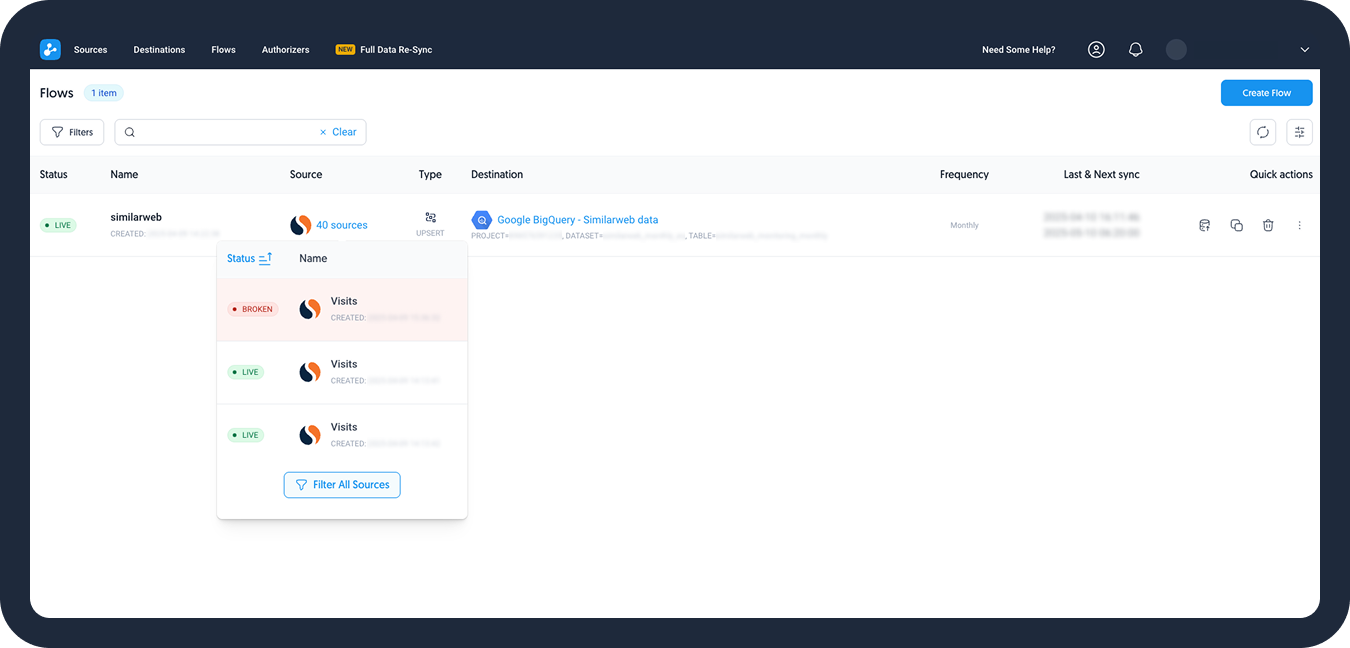Image resolution: width=1350 pixels, height=648 pixels.
Task: Click the Monthly frequency value
Action: point(964,225)
